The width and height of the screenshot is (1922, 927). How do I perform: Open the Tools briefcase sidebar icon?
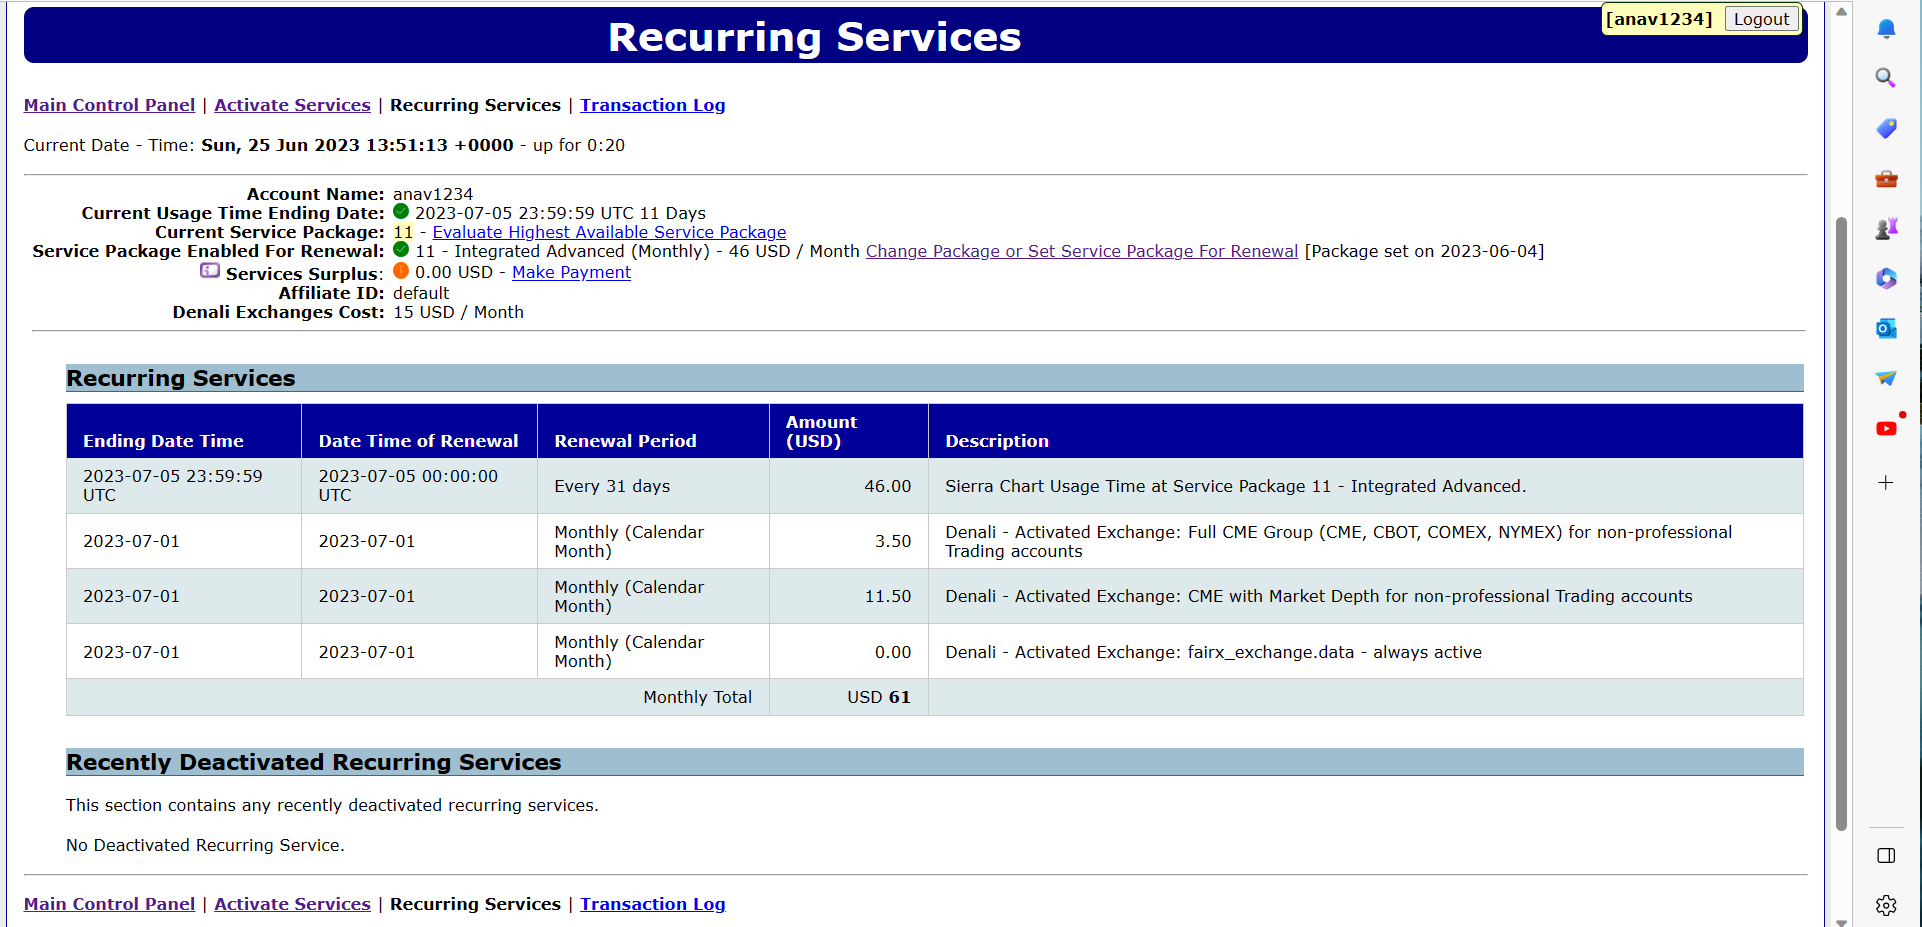tap(1886, 179)
